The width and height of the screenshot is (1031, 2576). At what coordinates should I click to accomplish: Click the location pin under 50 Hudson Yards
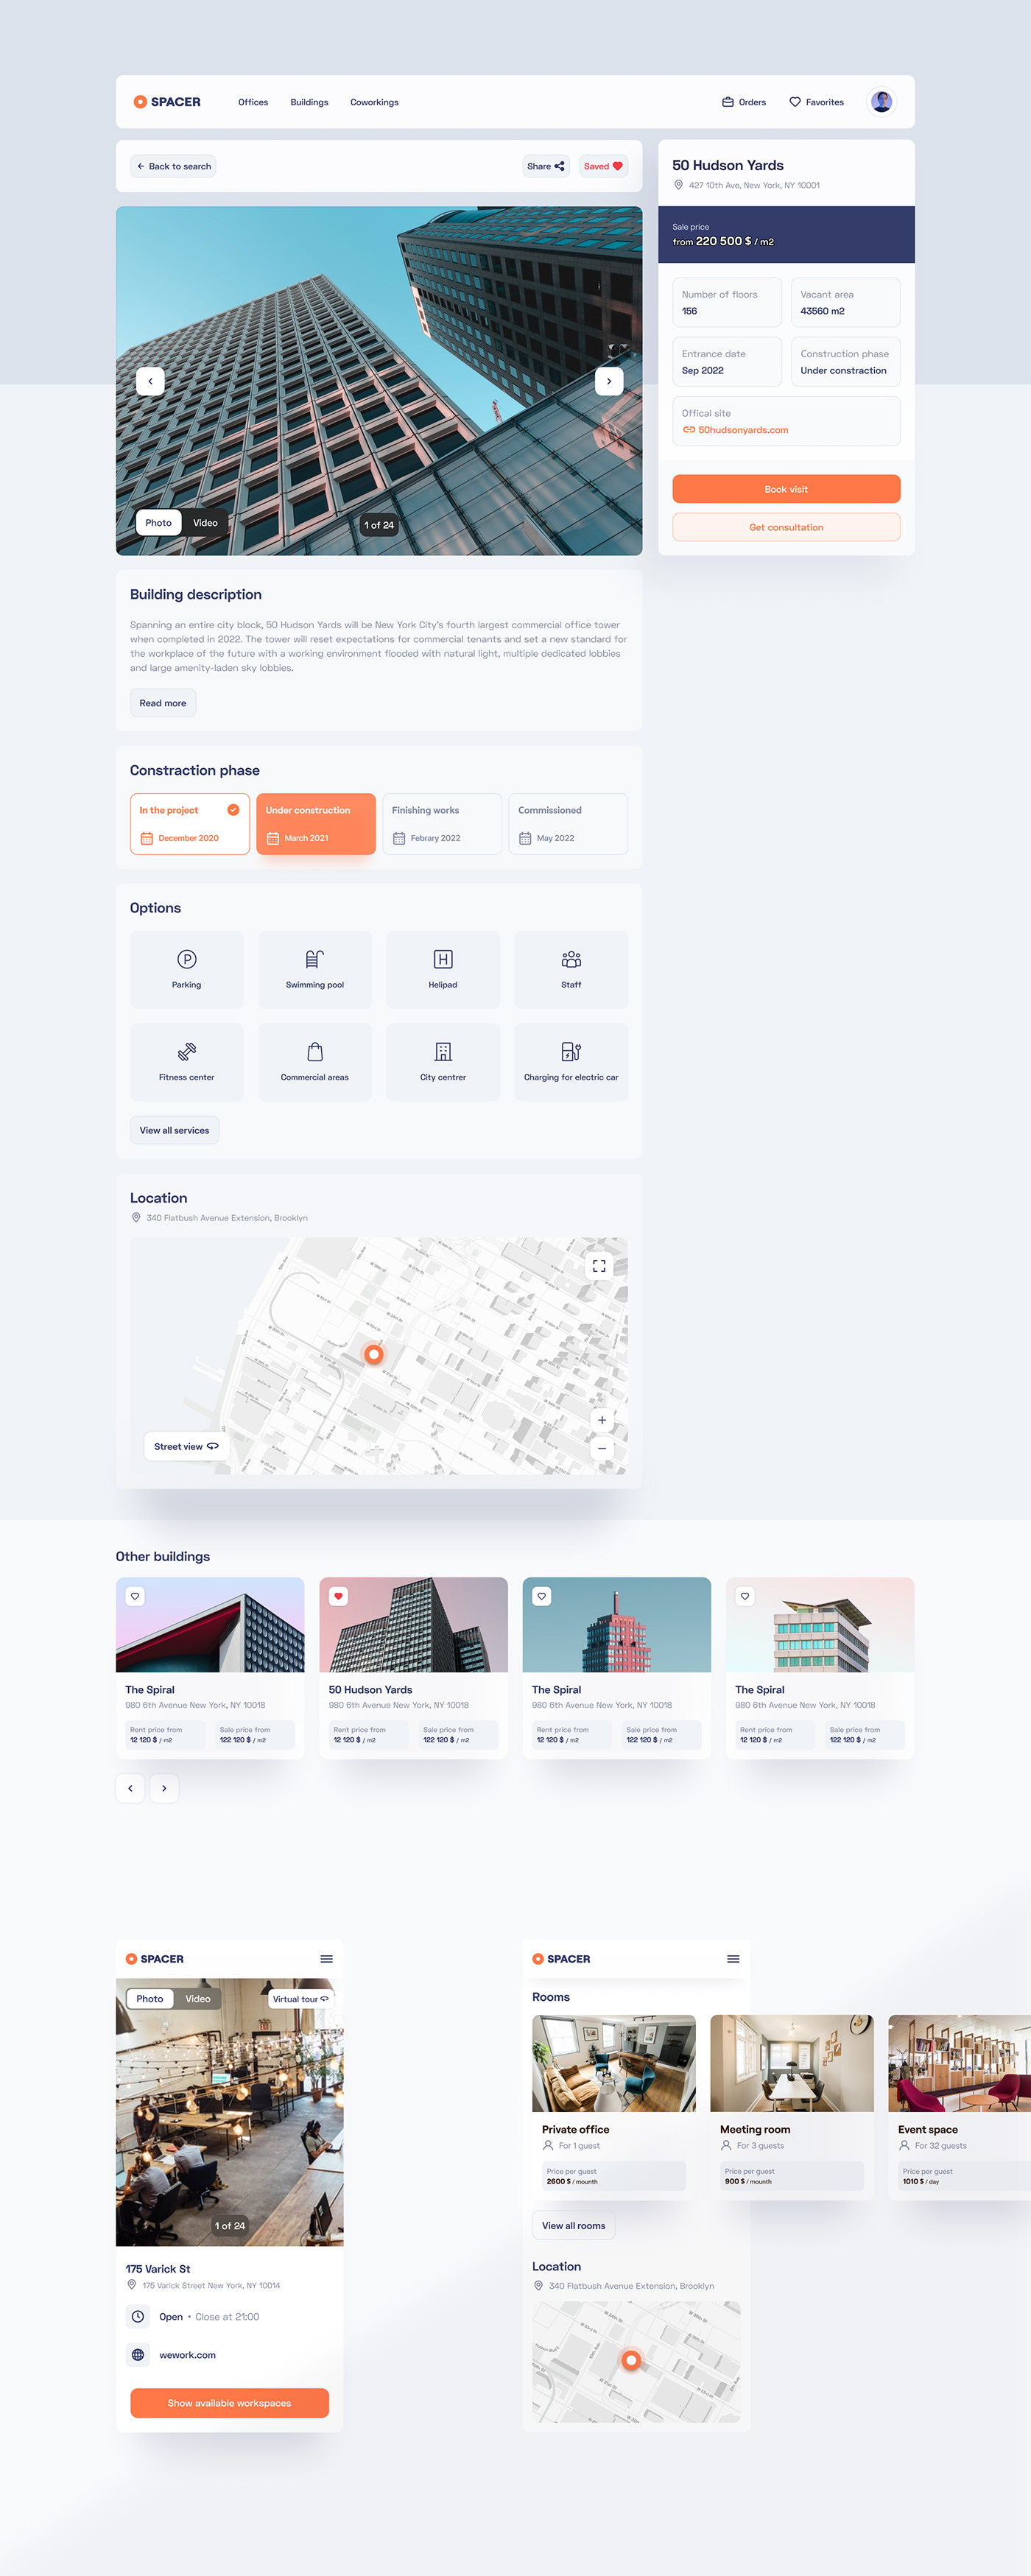click(678, 185)
